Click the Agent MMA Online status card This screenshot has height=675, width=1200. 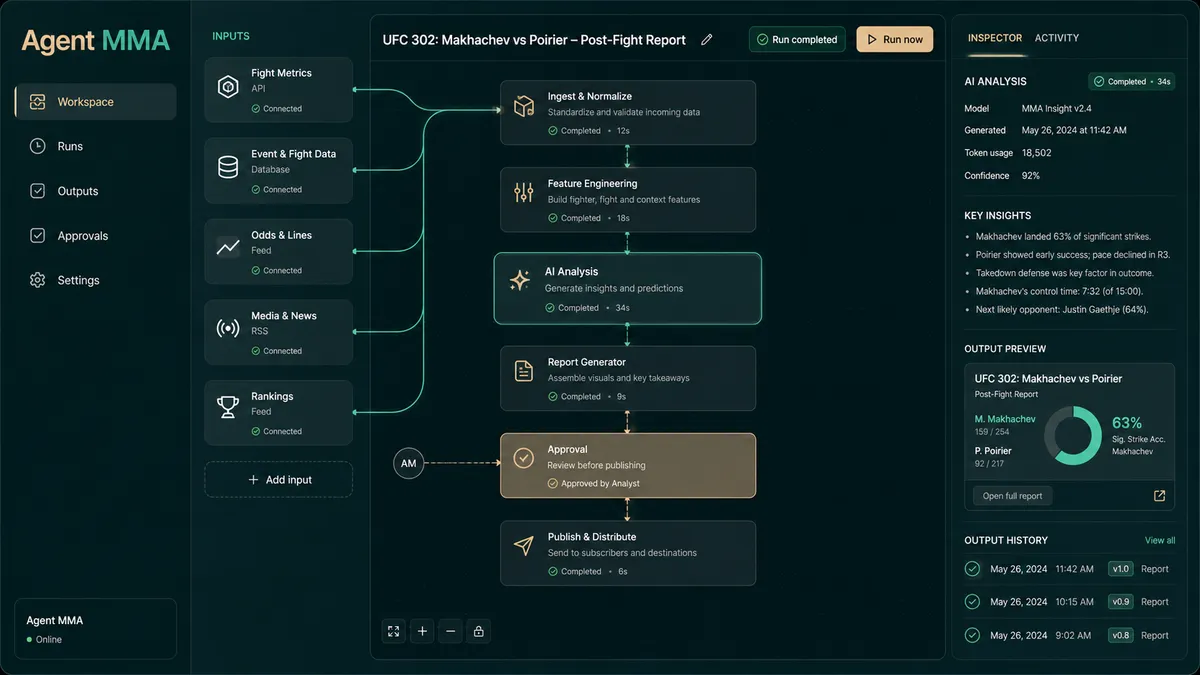pos(95,629)
